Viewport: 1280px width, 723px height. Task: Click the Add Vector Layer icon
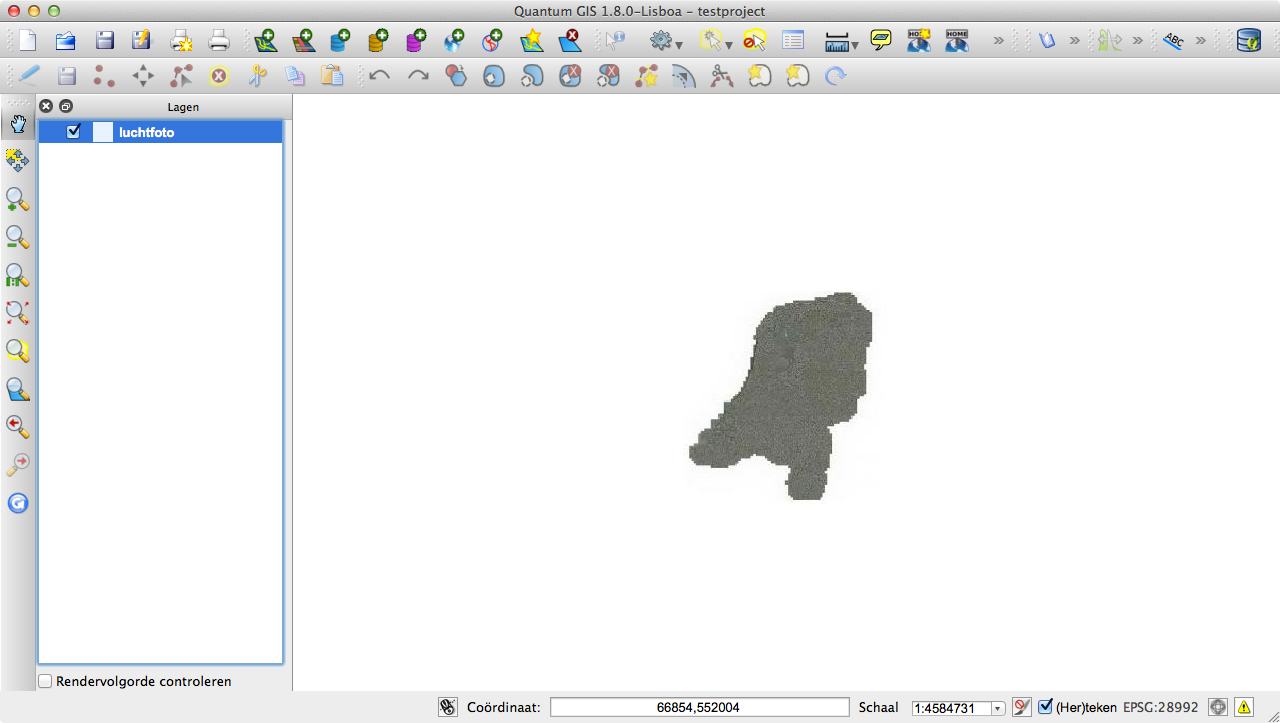pyautogui.click(x=265, y=41)
